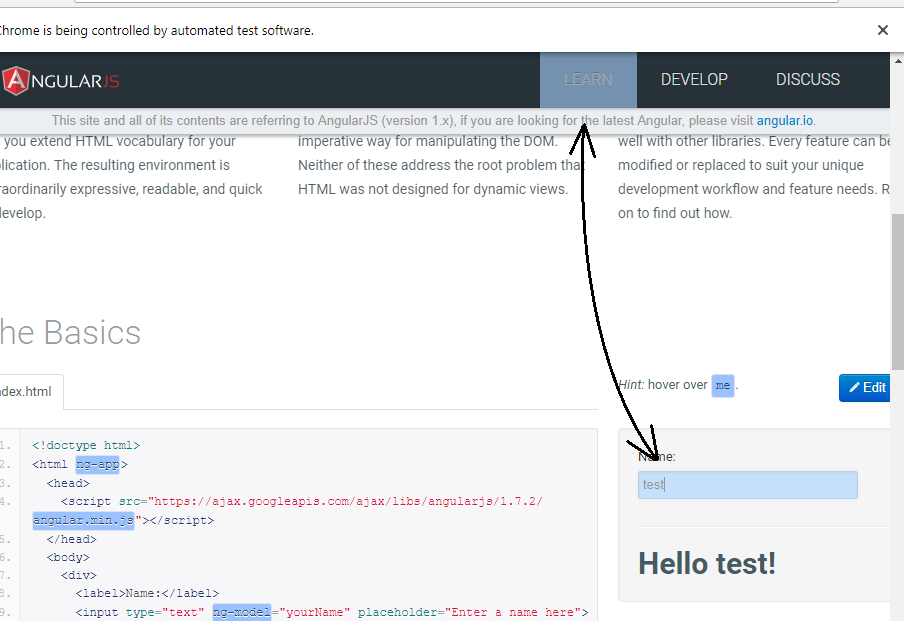Screen dimensions: 904x621
Task: Open the DISCUSS menu
Action: coord(808,80)
